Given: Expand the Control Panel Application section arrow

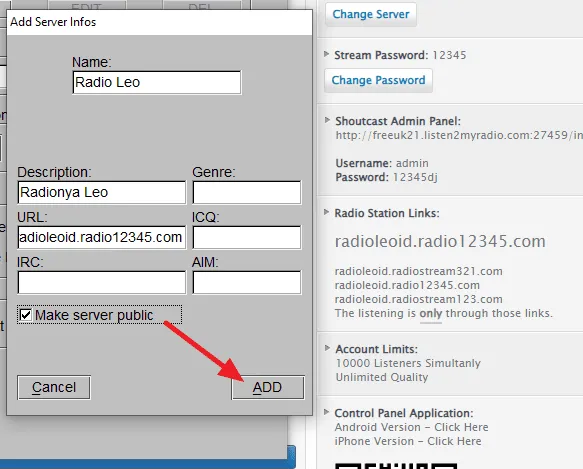Looking at the screenshot, I should (x=326, y=412).
